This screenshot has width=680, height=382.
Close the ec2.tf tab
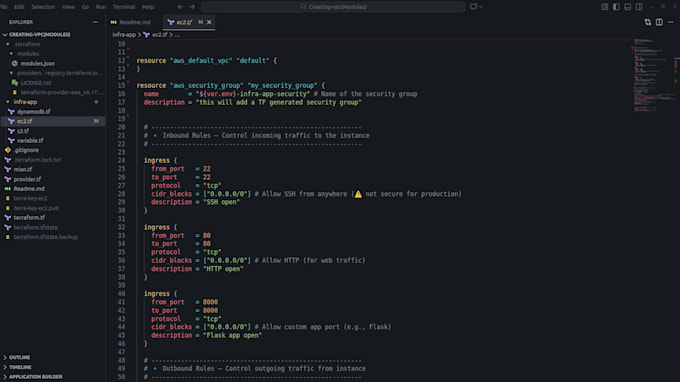[209, 22]
